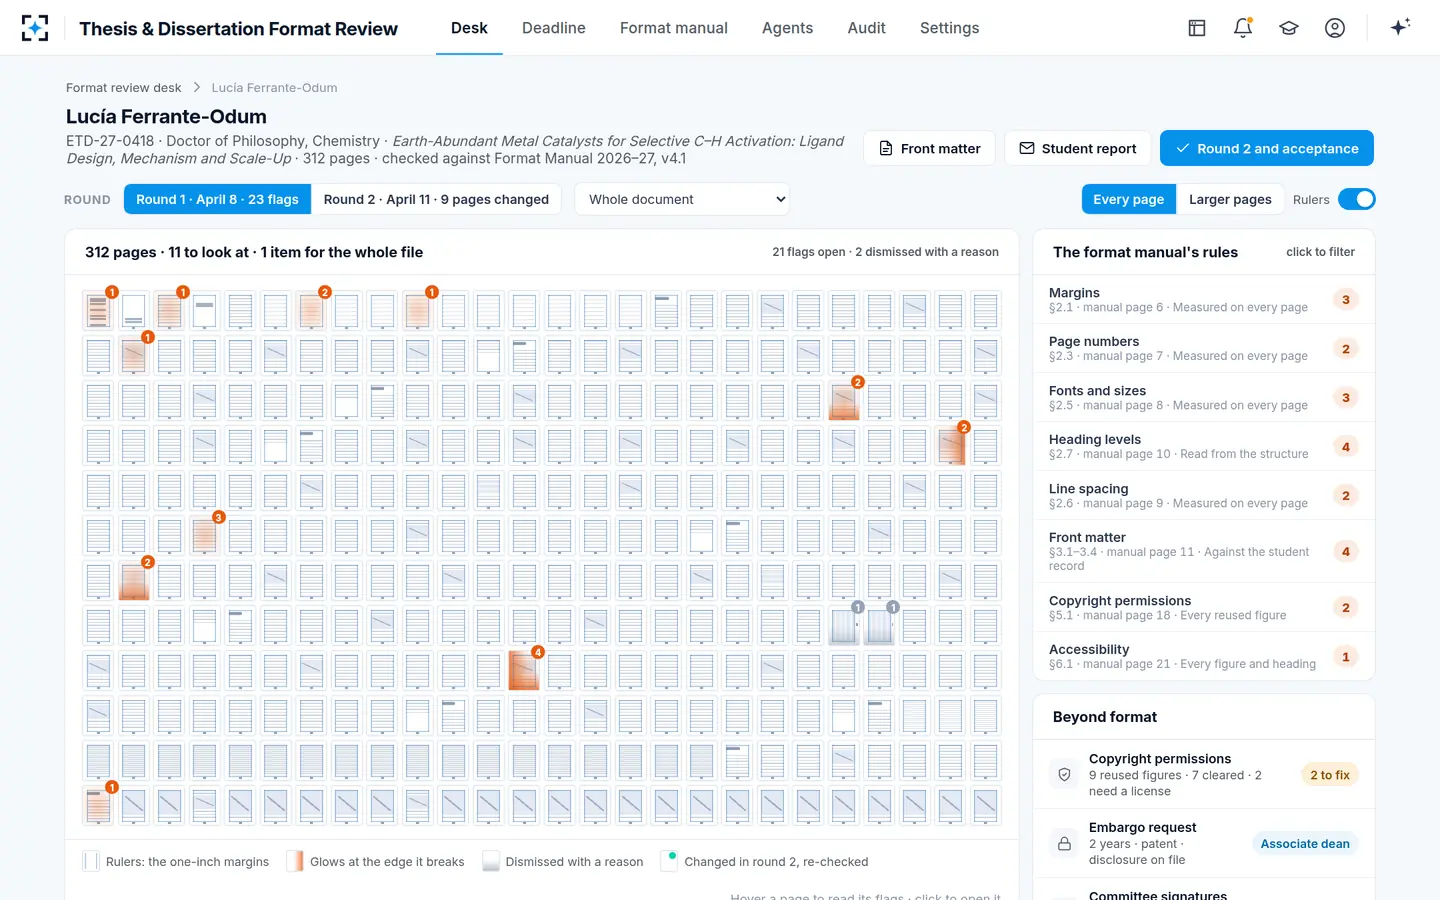The width and height of the screenshot is (1440, 900).
Task: Select Round 2 · April 11 round
Action: click(x=436, y=199)
